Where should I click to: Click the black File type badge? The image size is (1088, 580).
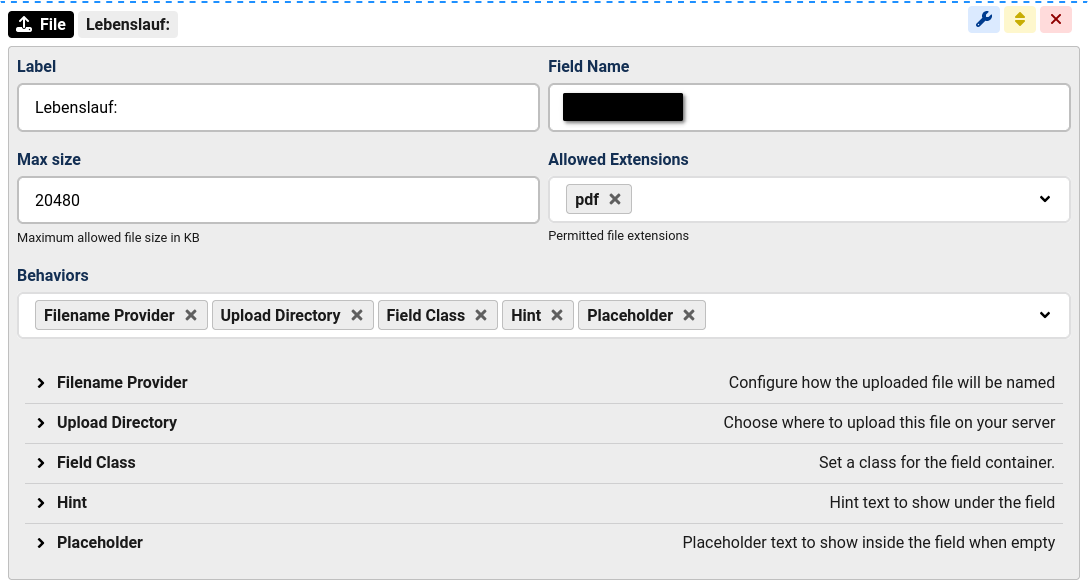[x=41, y=24]
